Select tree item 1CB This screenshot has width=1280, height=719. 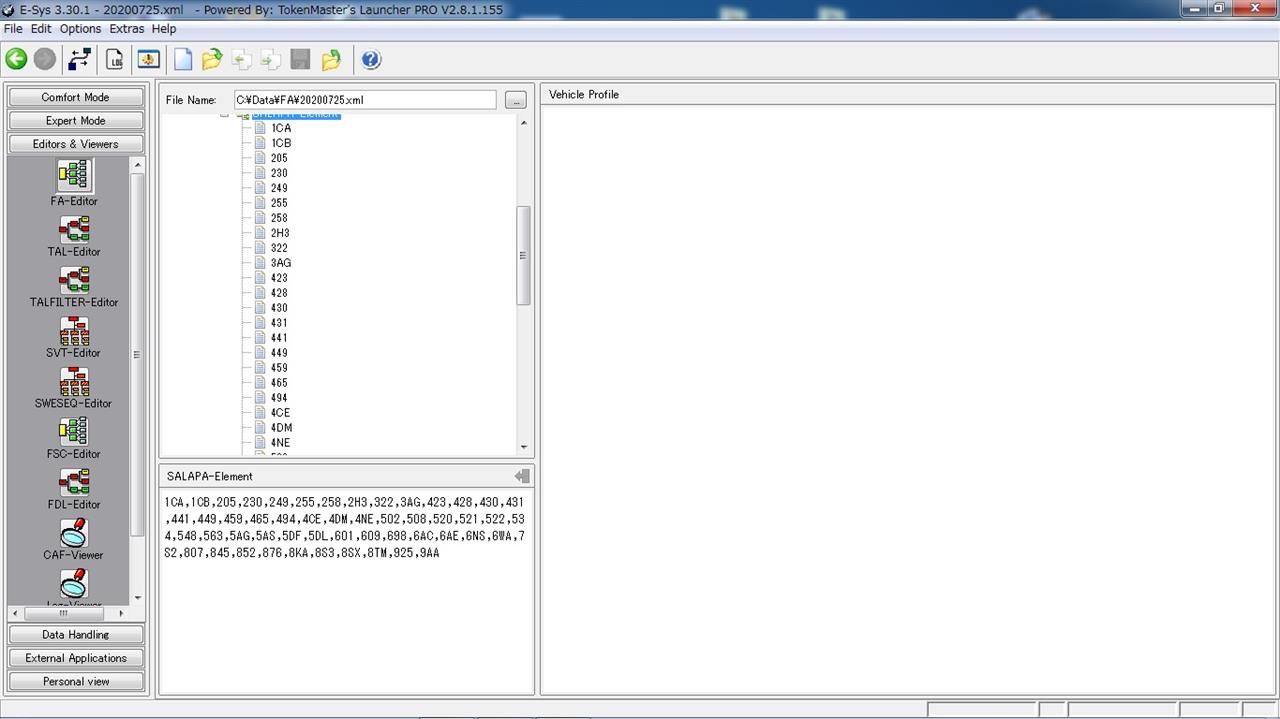(281, 143)
